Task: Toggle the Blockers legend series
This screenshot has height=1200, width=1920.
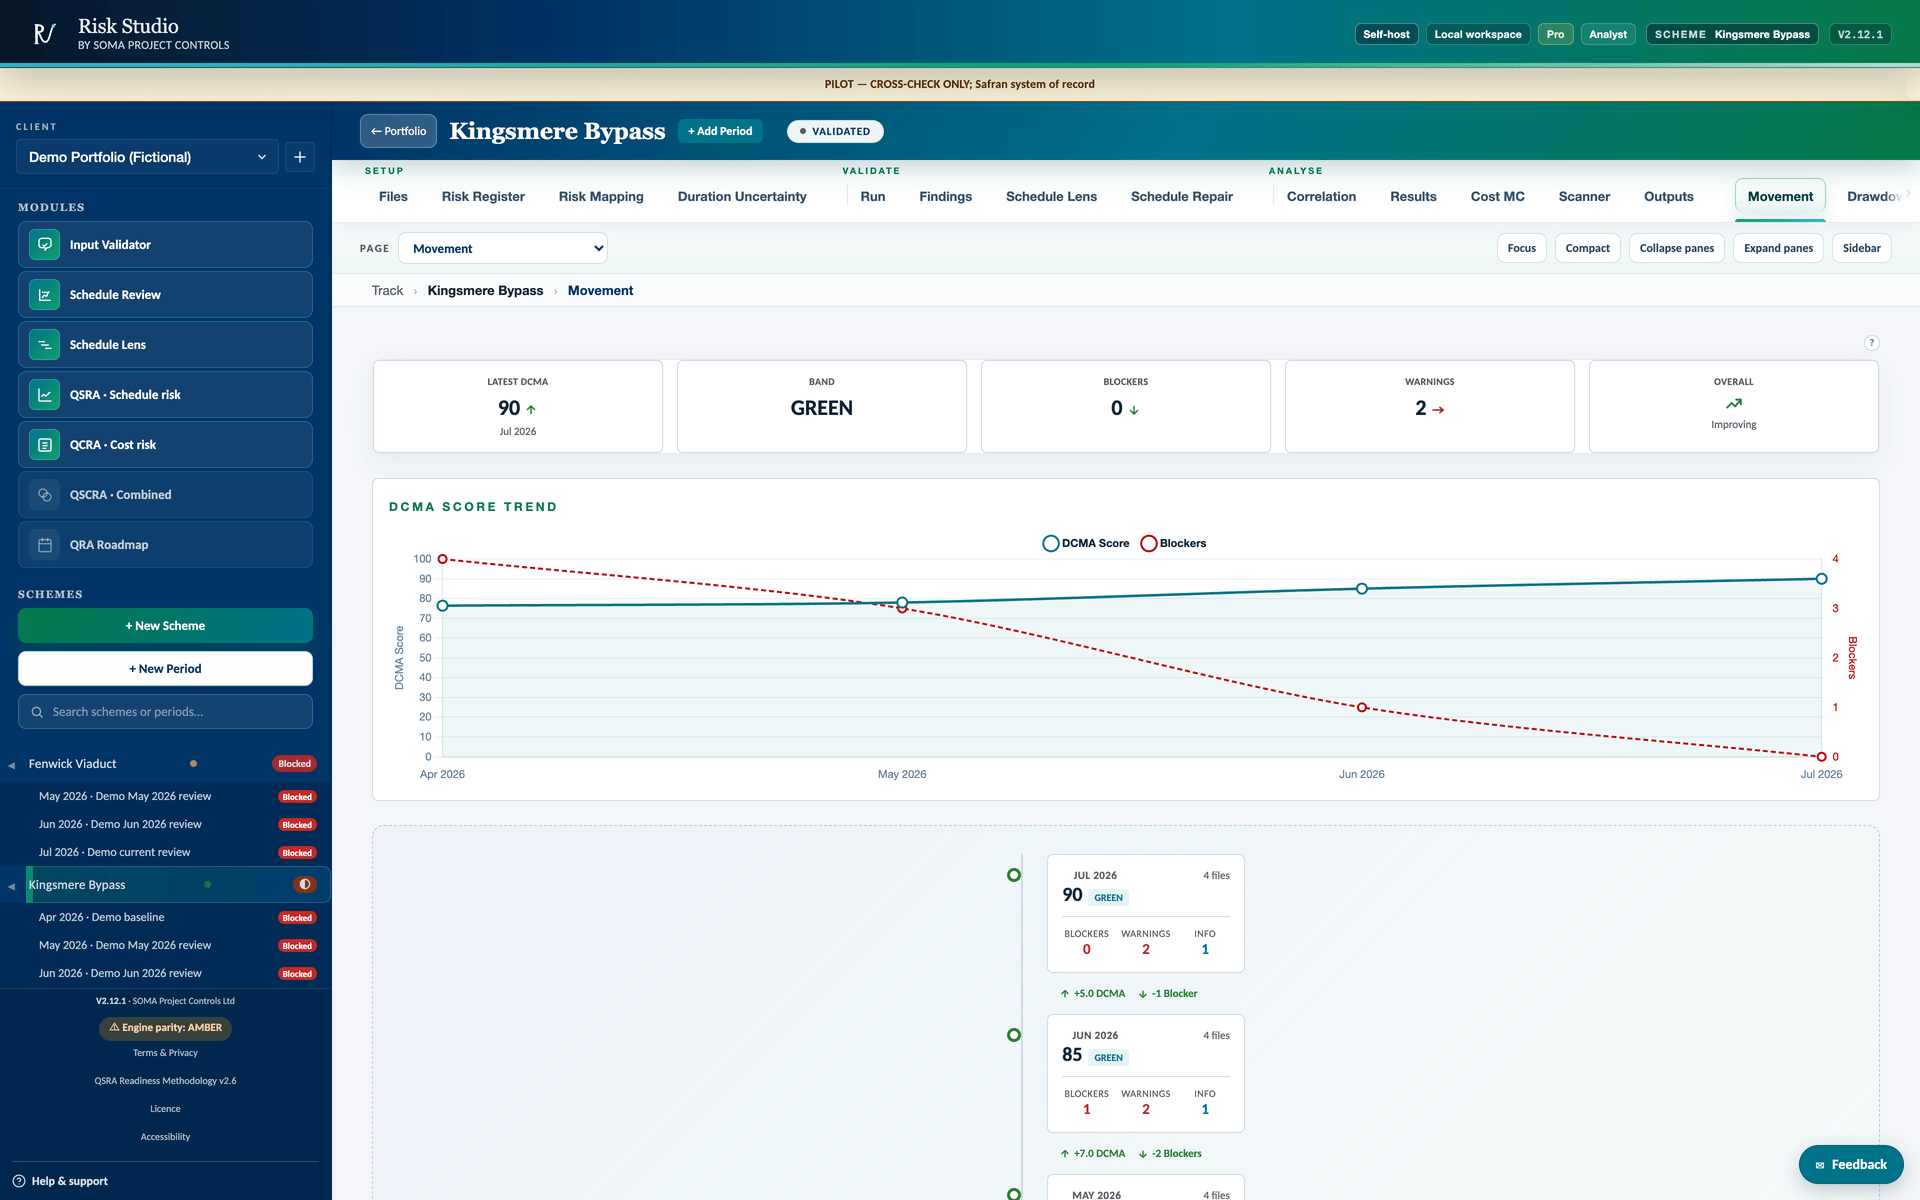Action: pyautogui.click(x=1174, y=543)
